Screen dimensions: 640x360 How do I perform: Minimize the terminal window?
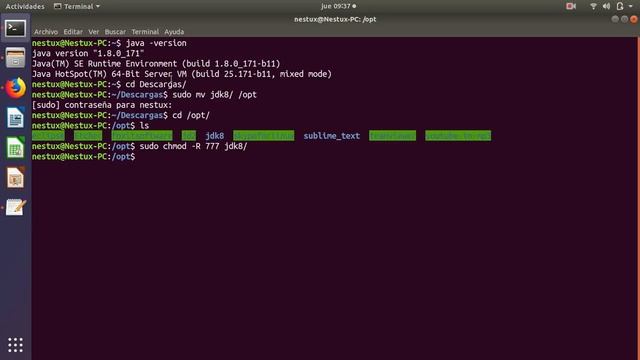coord(615,19)
